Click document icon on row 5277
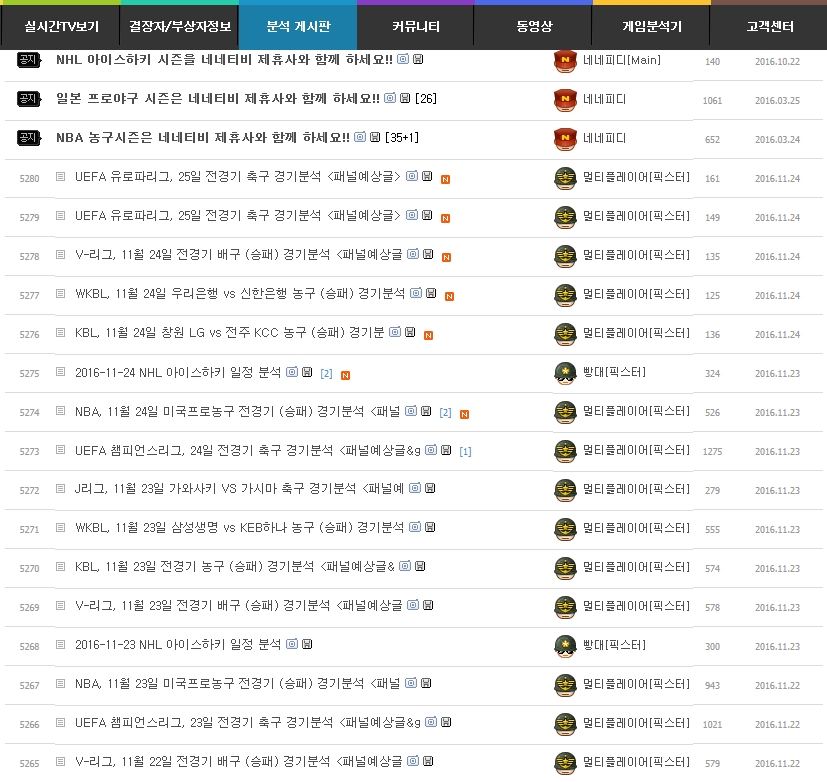 coord(61,294)
